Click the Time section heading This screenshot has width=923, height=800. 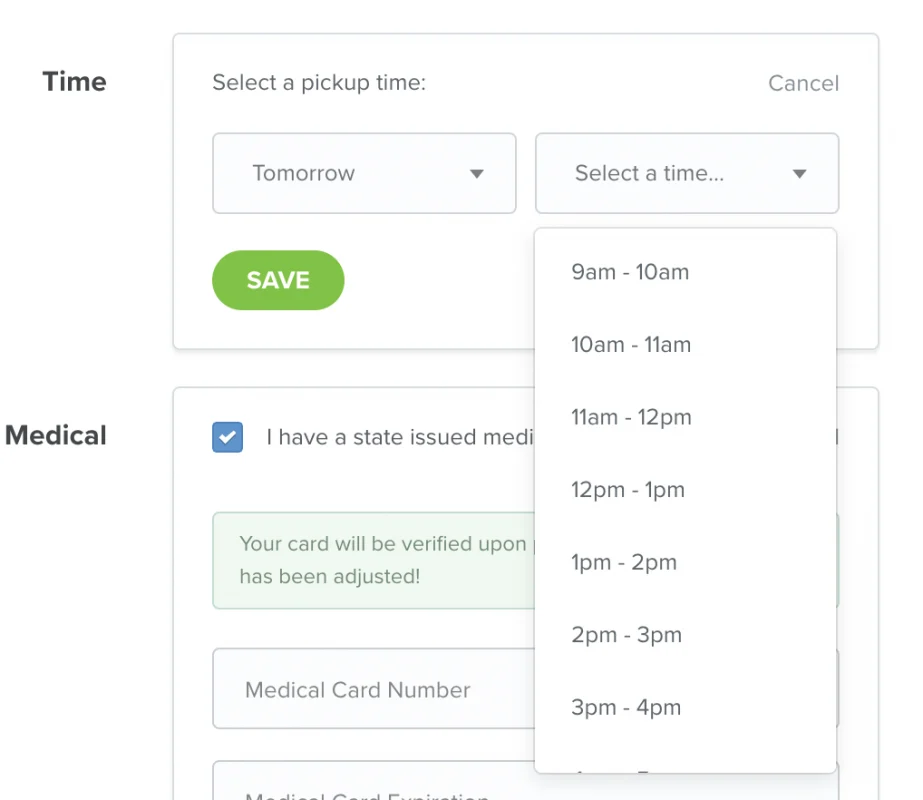[74, 82]
